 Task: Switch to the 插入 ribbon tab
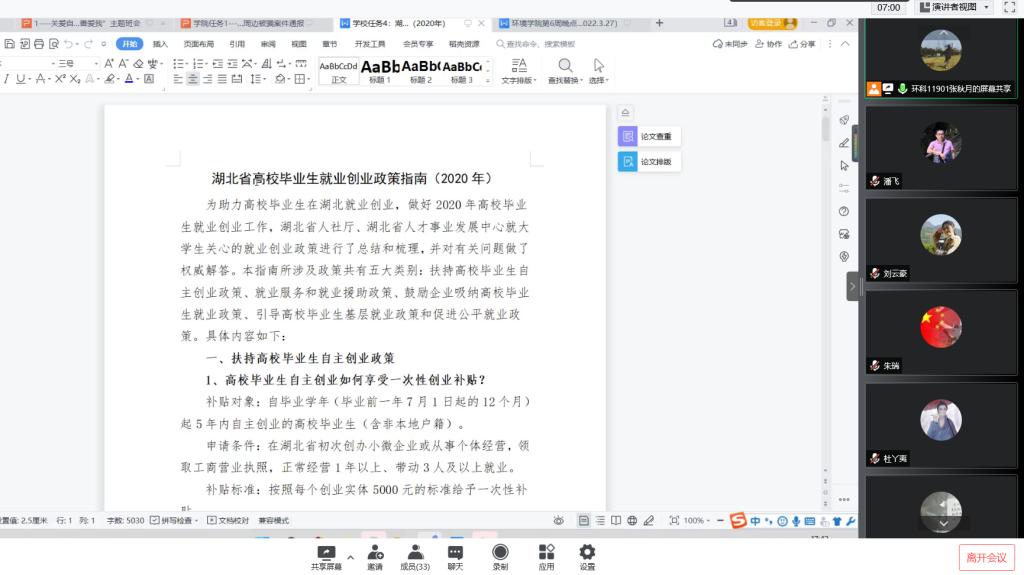[160, 44]
